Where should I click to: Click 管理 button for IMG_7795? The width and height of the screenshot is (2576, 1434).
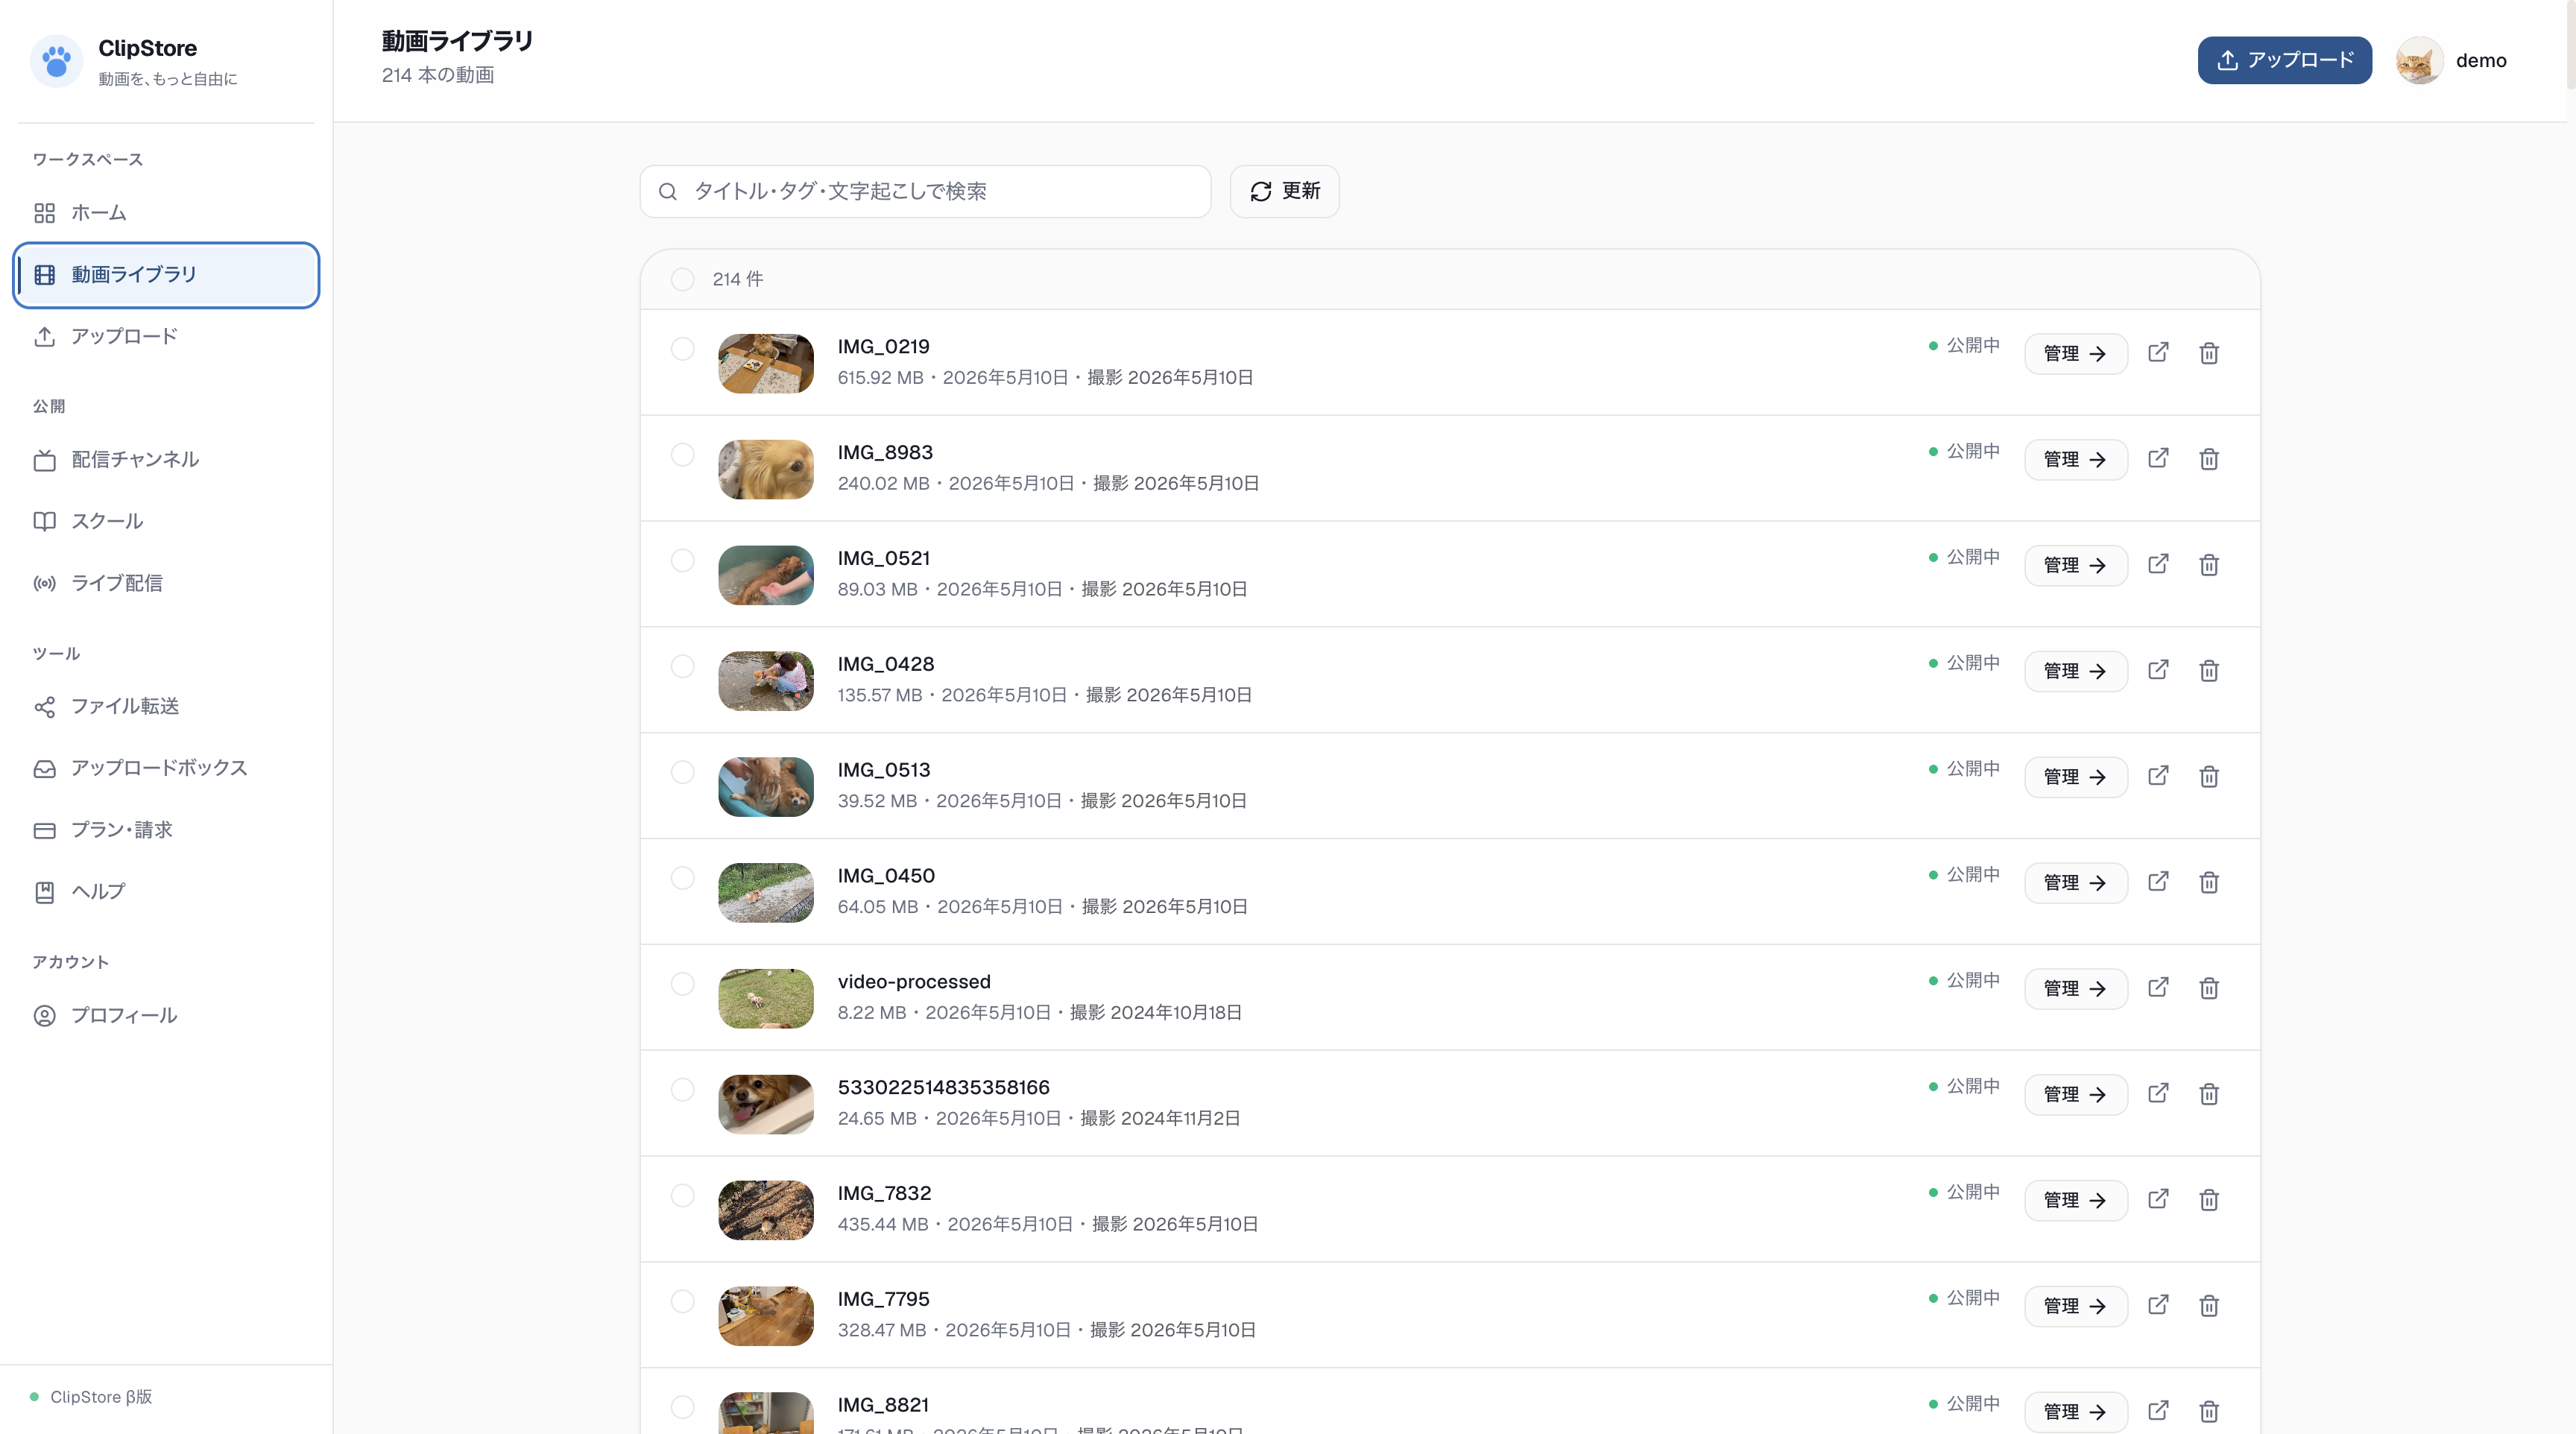2075,1306
